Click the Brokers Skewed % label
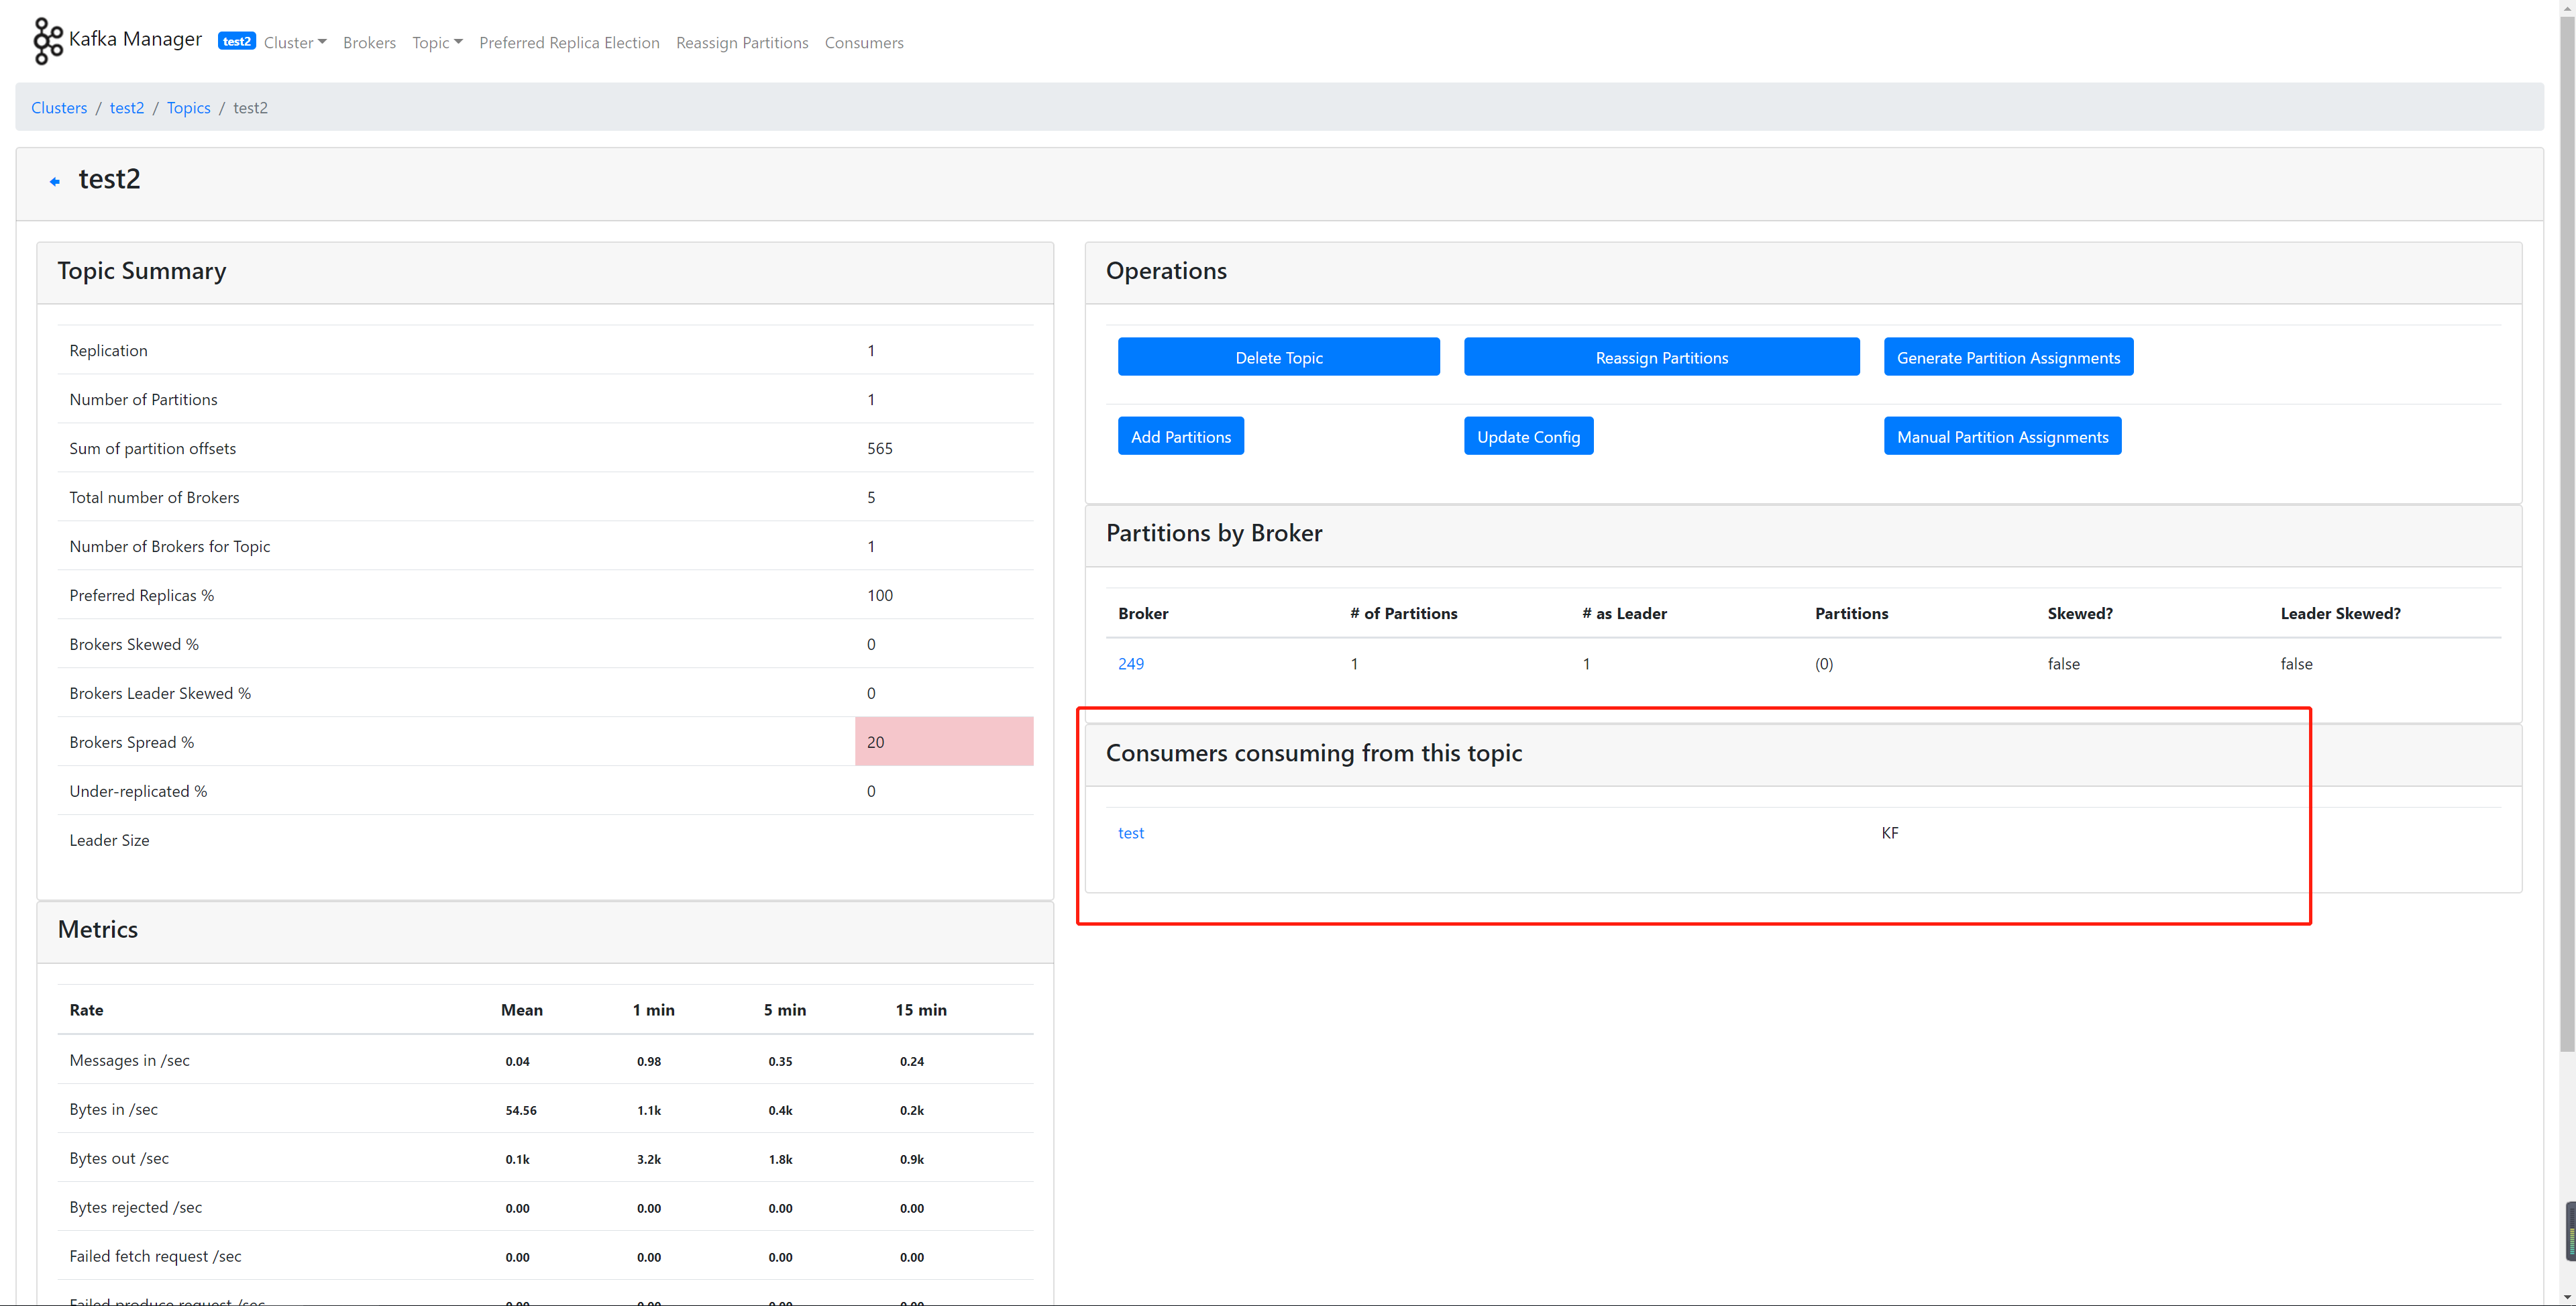 (x=134, y=644)
